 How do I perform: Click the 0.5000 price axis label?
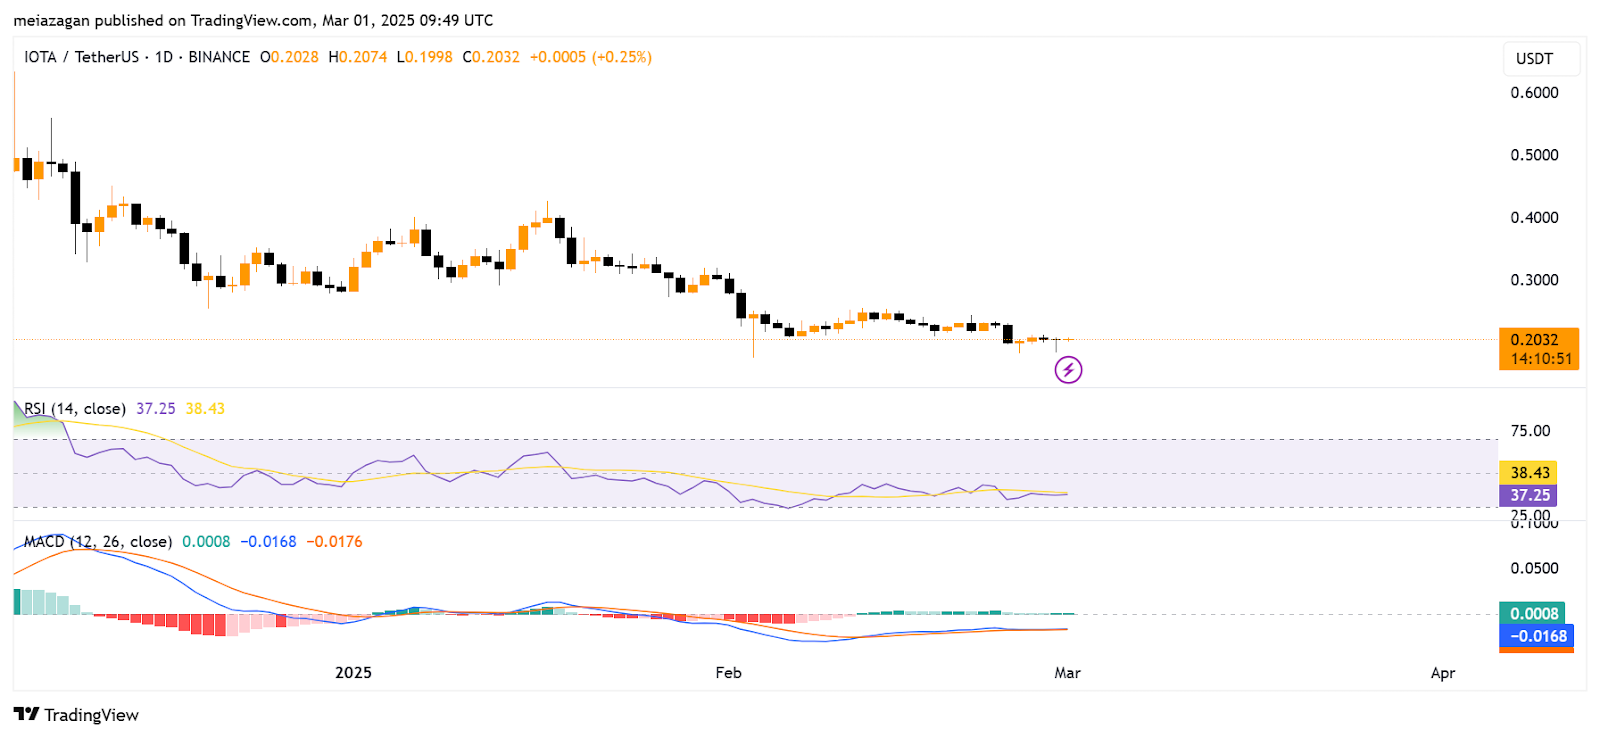pos(1534,155)
